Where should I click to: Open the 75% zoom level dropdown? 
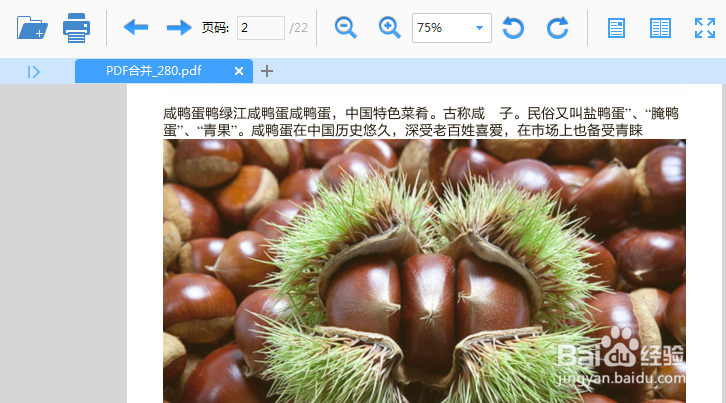(x=452, y=28)
